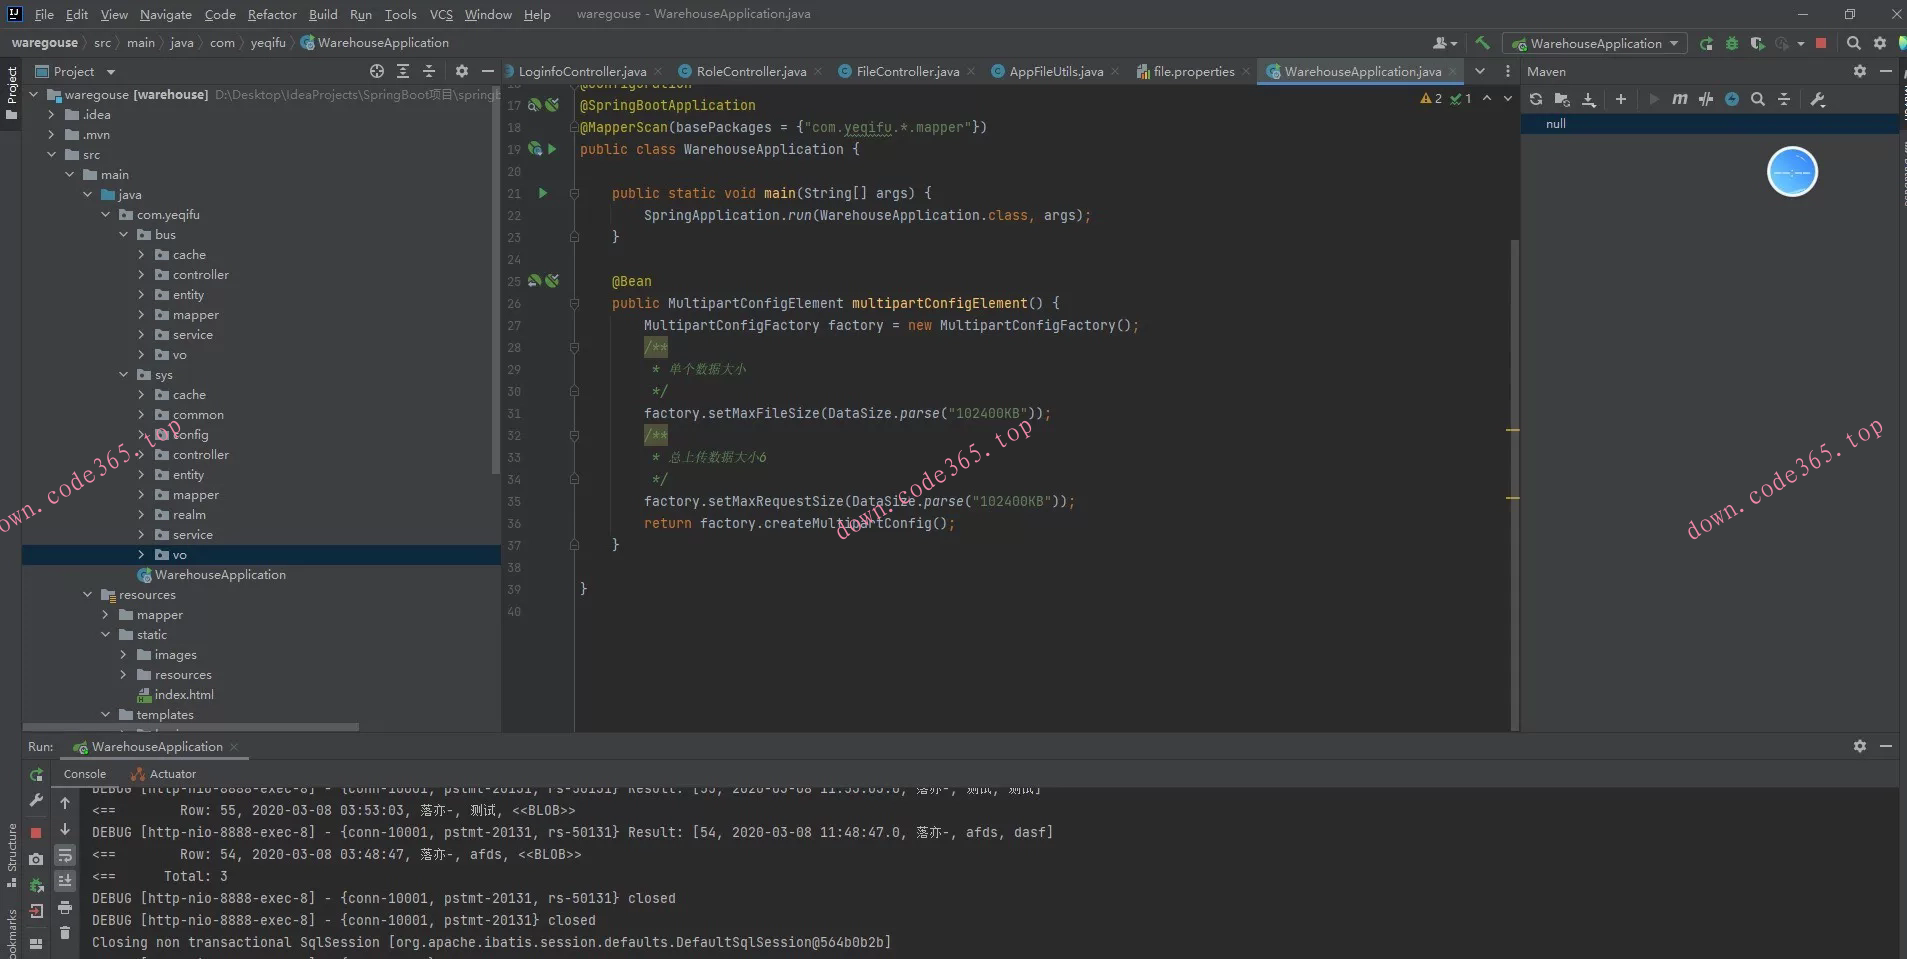This screenshot has height=959, width=1907.
Task: Click Select Opened File crosshair icon
Action: pos(376,71)
